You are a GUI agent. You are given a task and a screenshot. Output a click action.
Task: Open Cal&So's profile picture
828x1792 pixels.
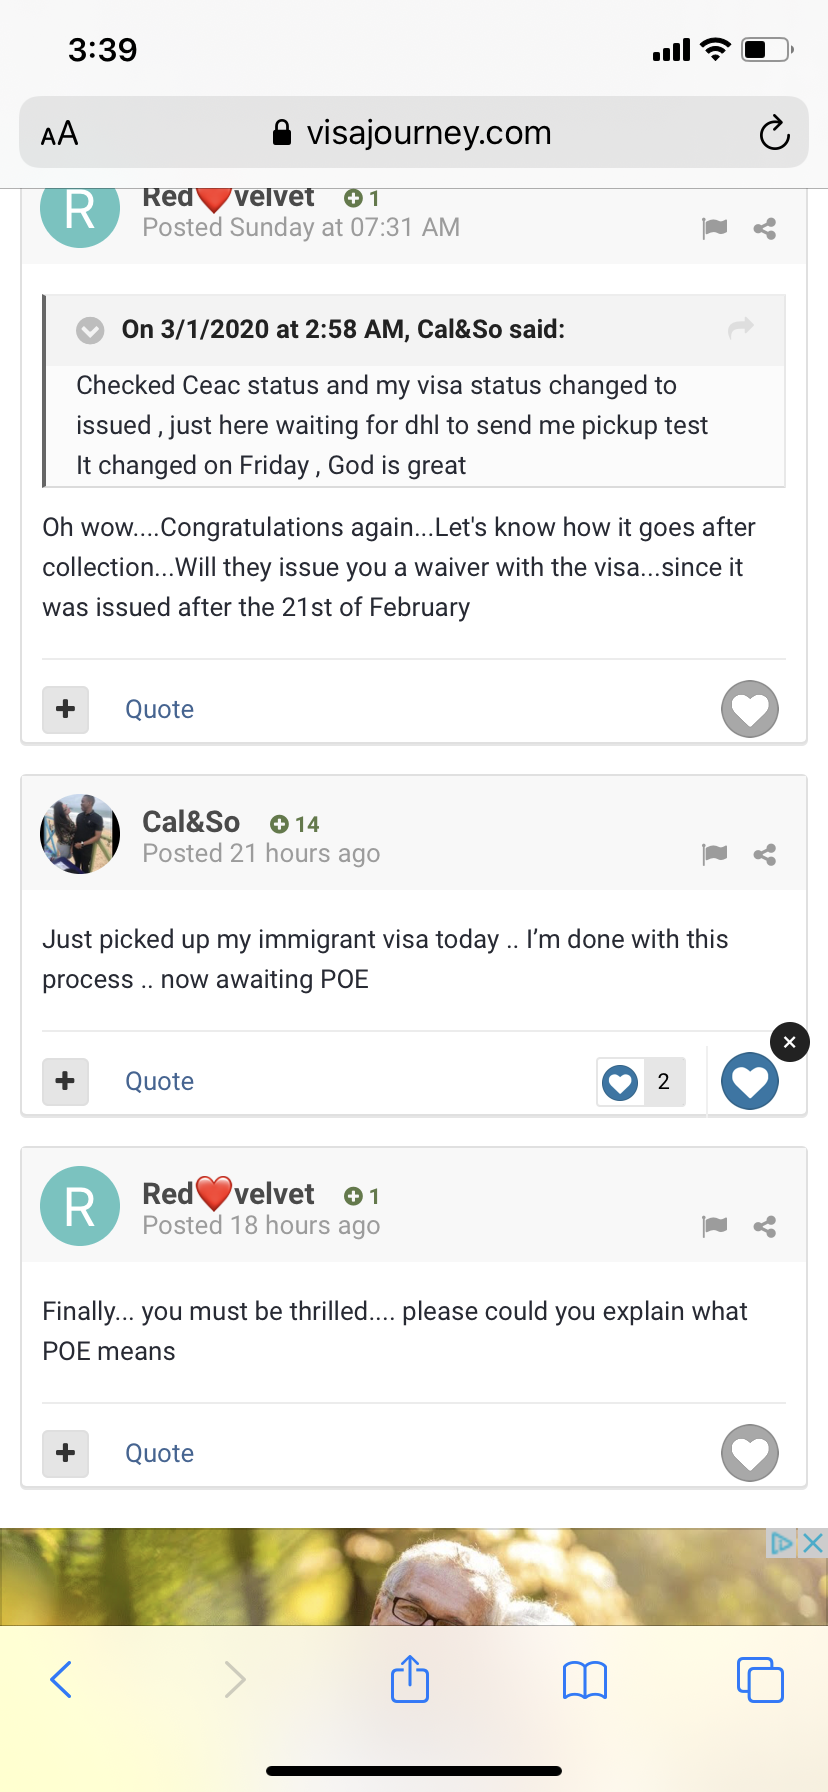coord(80,834)
